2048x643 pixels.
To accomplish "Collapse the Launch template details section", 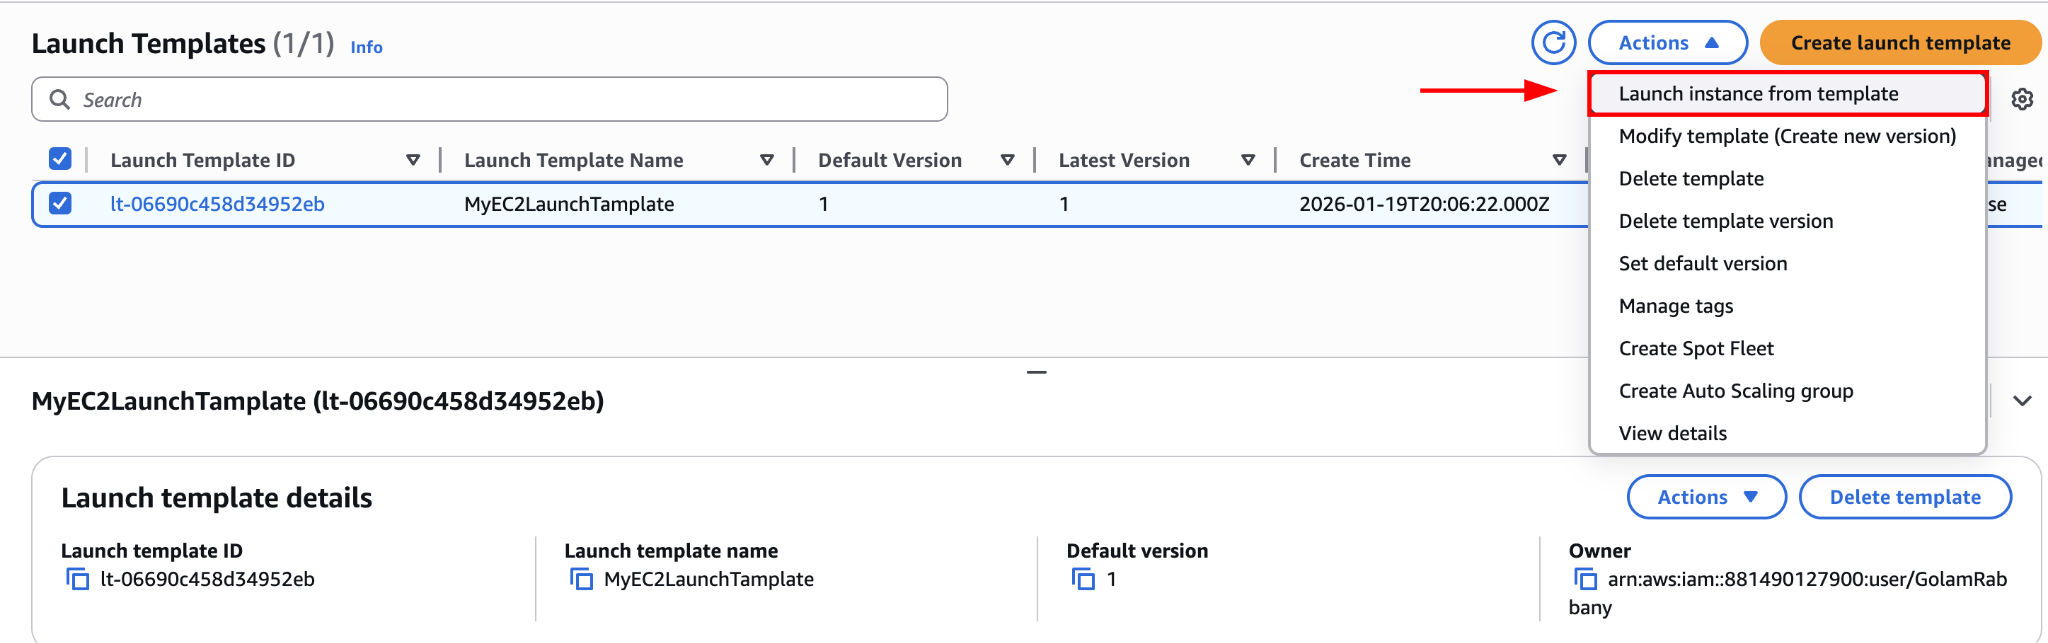I will point(2023,400).
